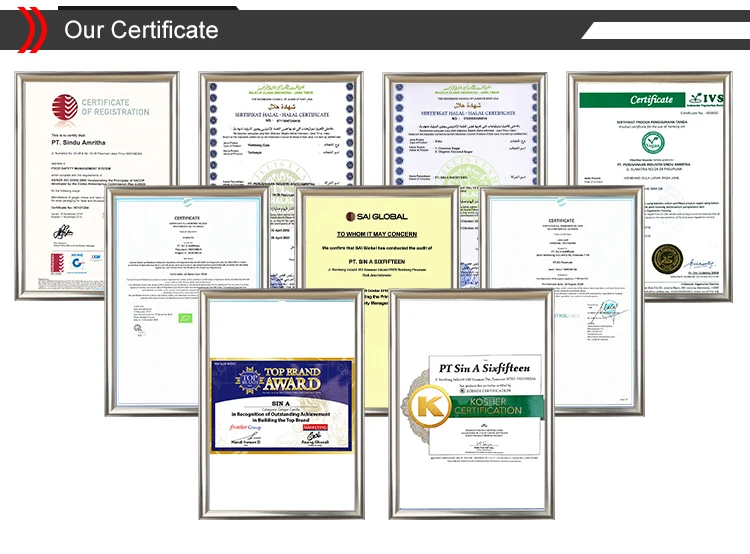
Task: Click the SAI GLOBAL logo
Action: click(377, 217)
